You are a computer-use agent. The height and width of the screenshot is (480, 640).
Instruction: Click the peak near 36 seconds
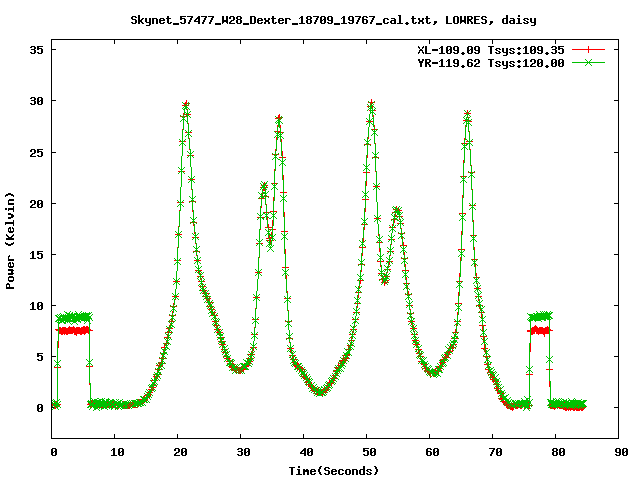(279, 118)
